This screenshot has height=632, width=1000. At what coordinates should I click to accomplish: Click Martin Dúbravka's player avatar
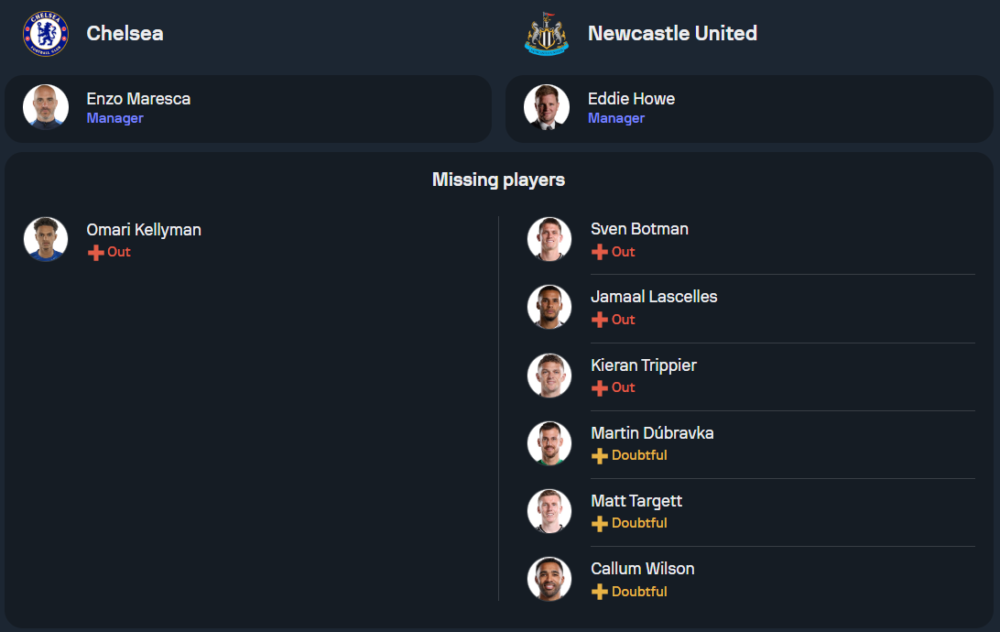pos(549,443)
